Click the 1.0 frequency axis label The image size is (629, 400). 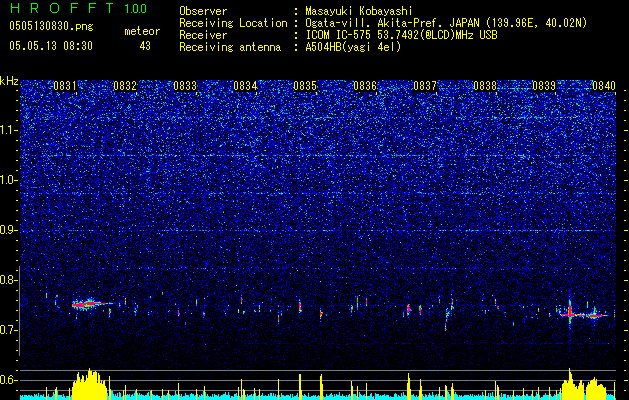[9, 180]
